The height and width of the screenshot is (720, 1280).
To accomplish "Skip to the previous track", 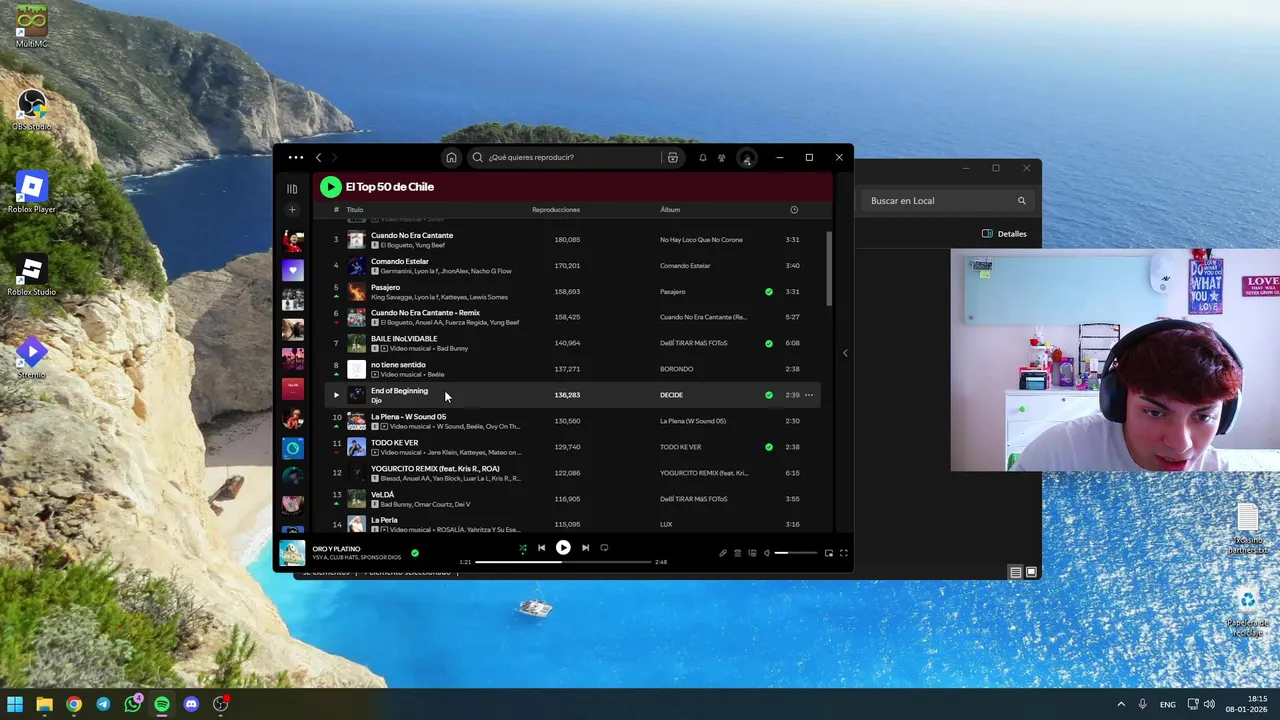I will pyautogui.click(x=541, y=548).
